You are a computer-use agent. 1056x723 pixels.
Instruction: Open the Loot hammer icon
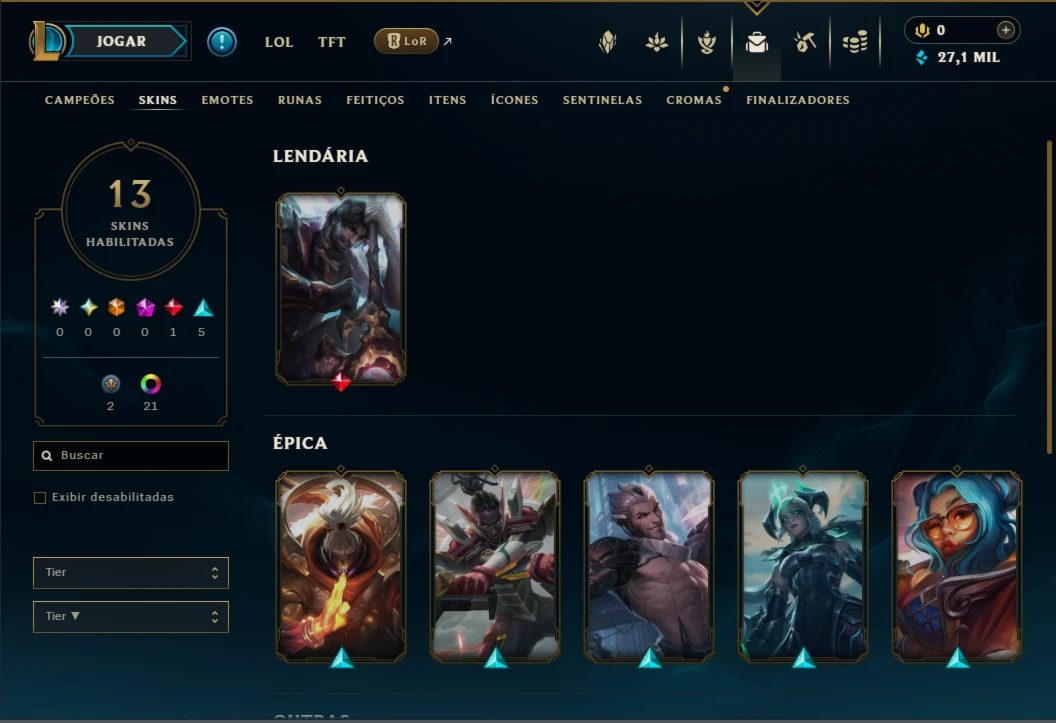[805, 42]
